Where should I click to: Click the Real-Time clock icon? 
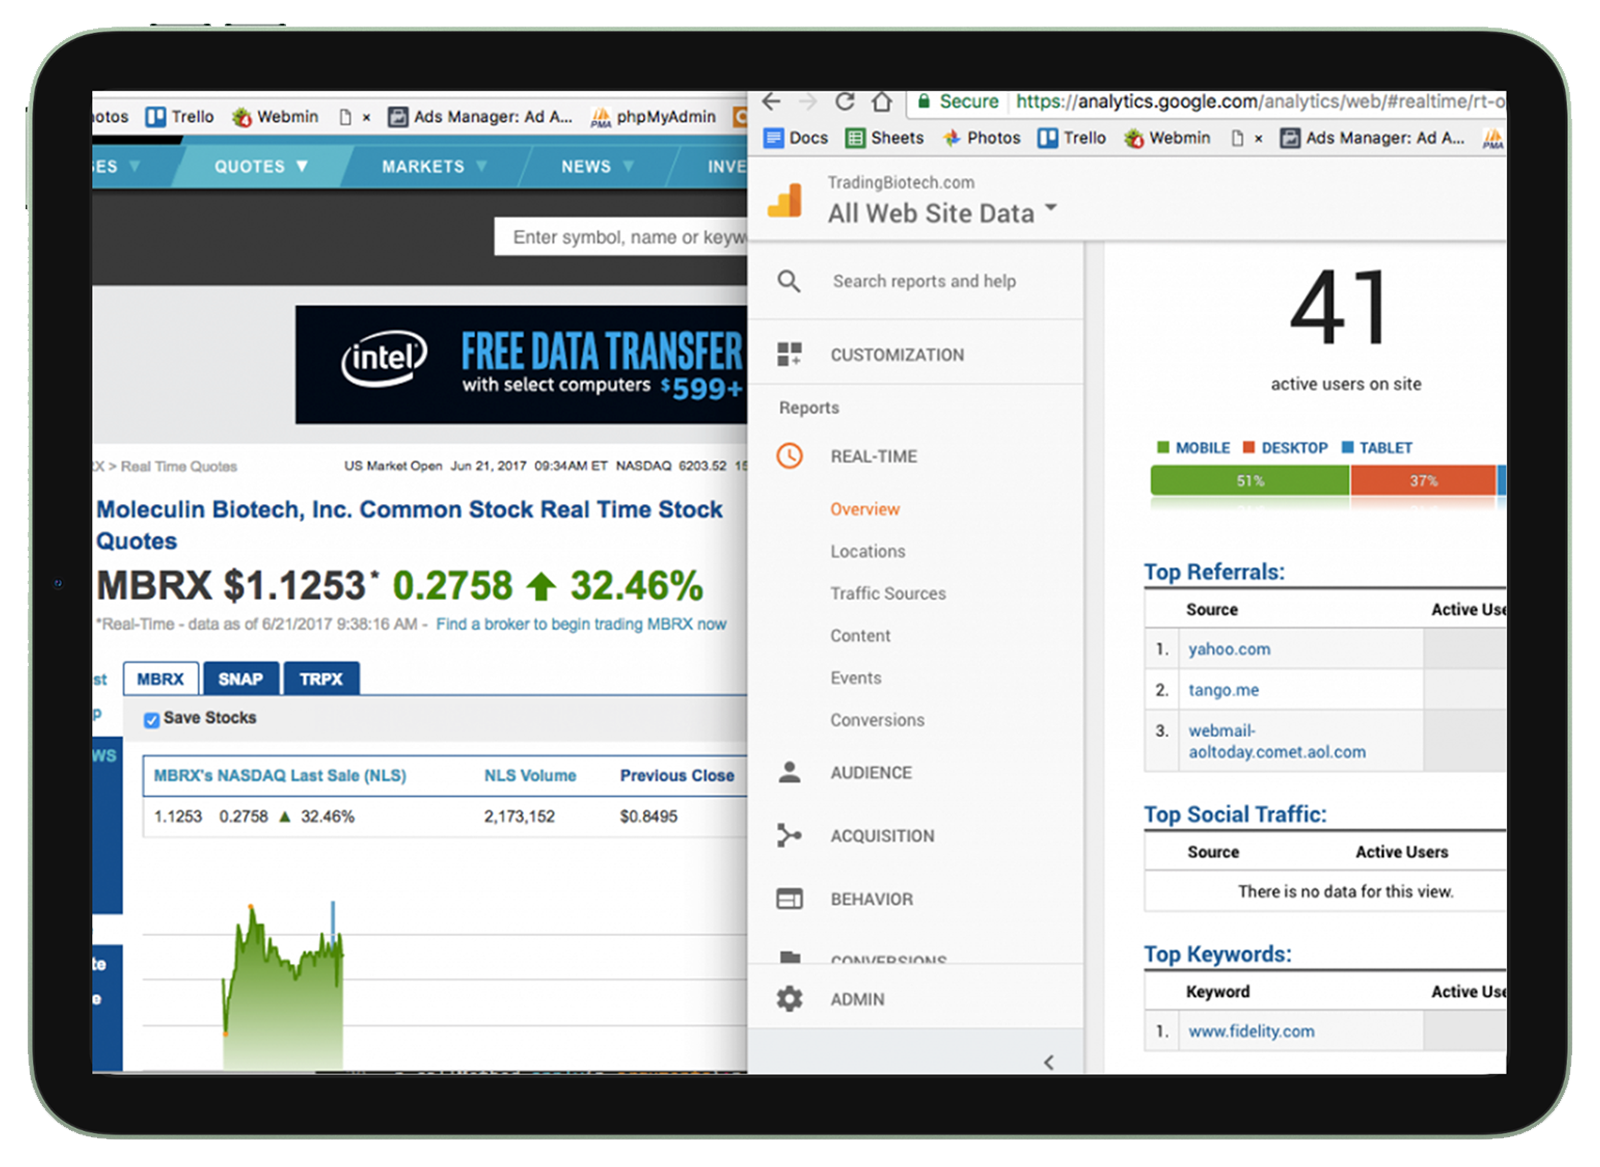[790, 456]
